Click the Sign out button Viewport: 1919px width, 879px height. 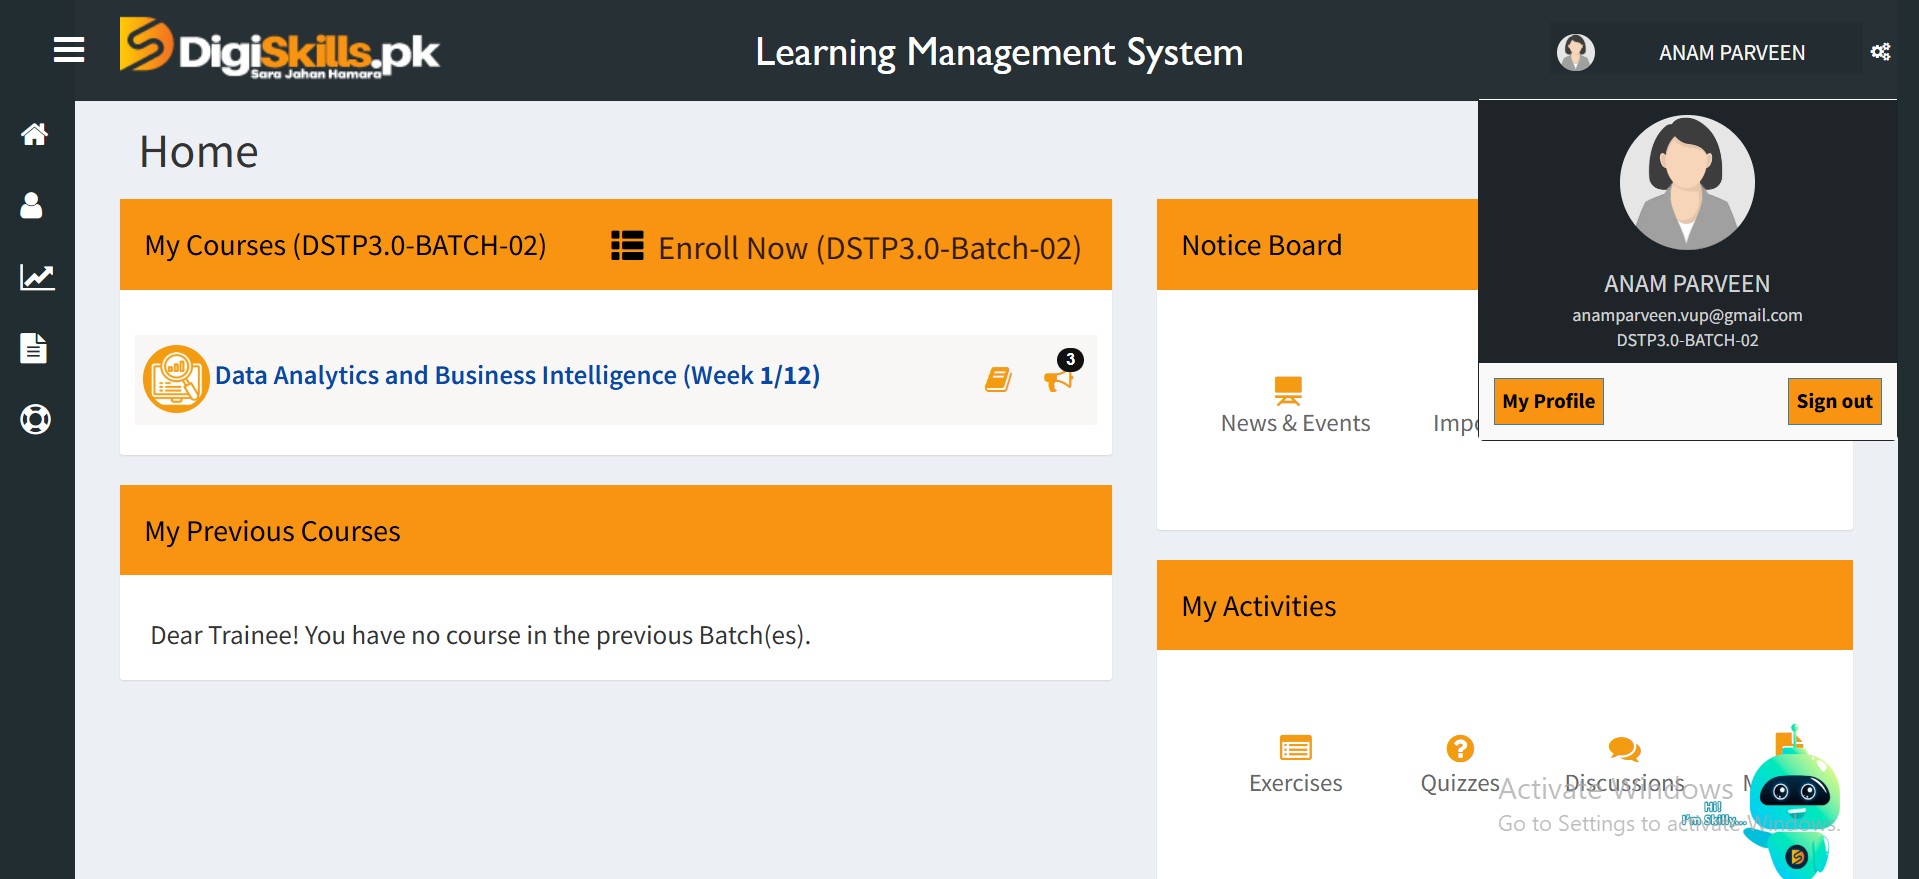pos(1833,401)
